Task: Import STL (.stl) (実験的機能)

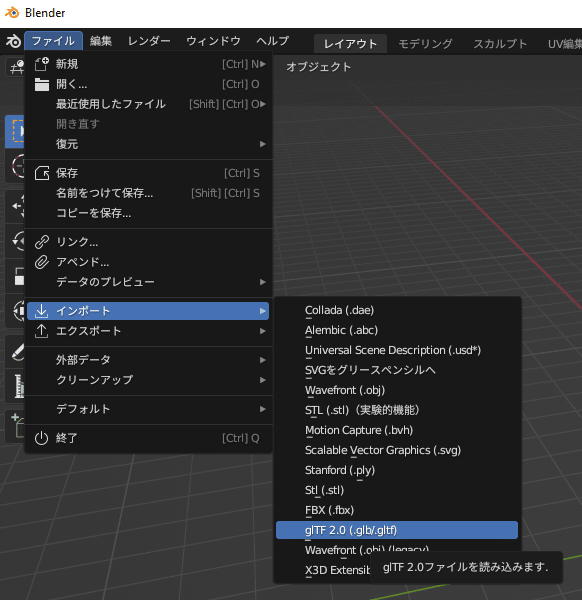Action: tap(397, 410)
